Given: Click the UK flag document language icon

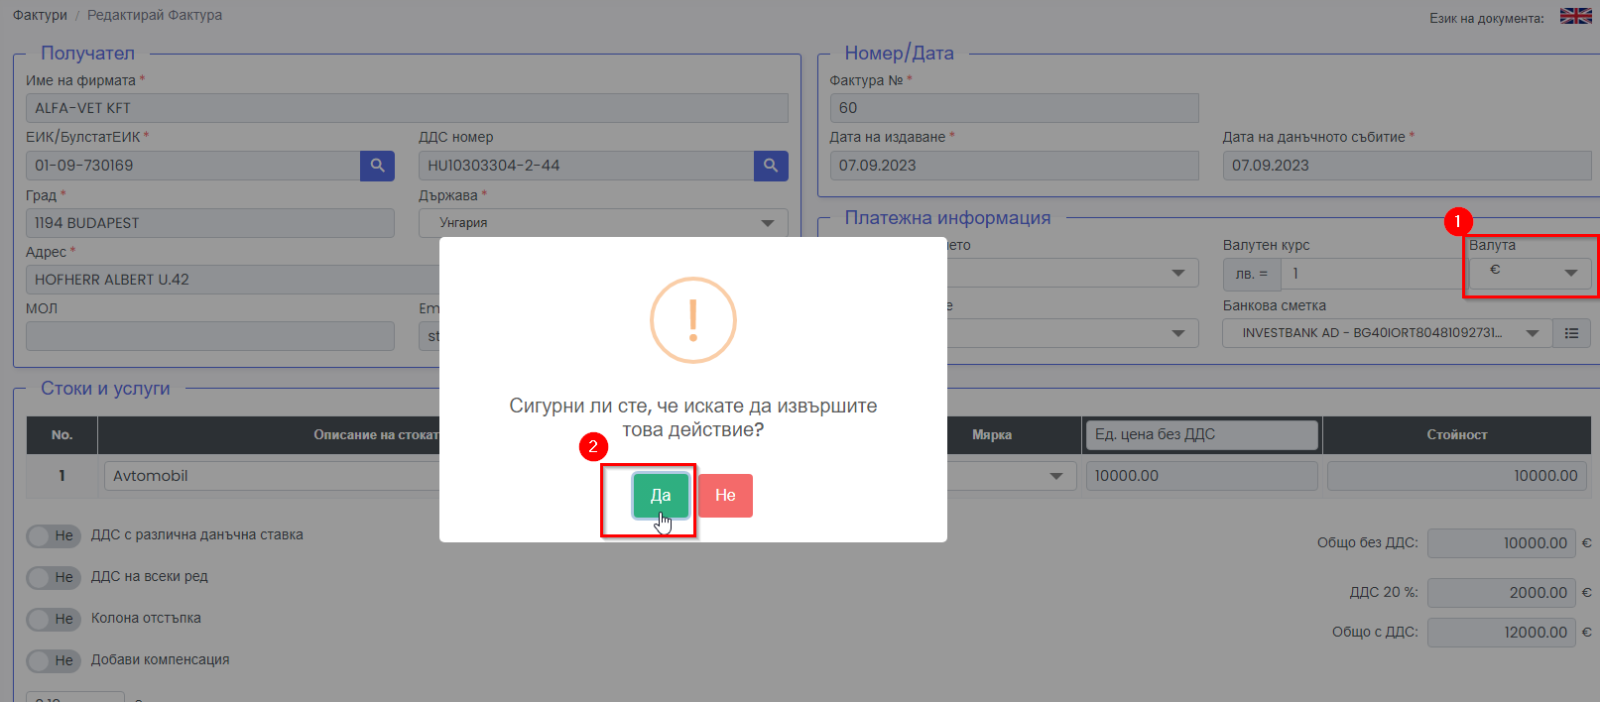Looking at the screenshot, I should click(1575, 16).
